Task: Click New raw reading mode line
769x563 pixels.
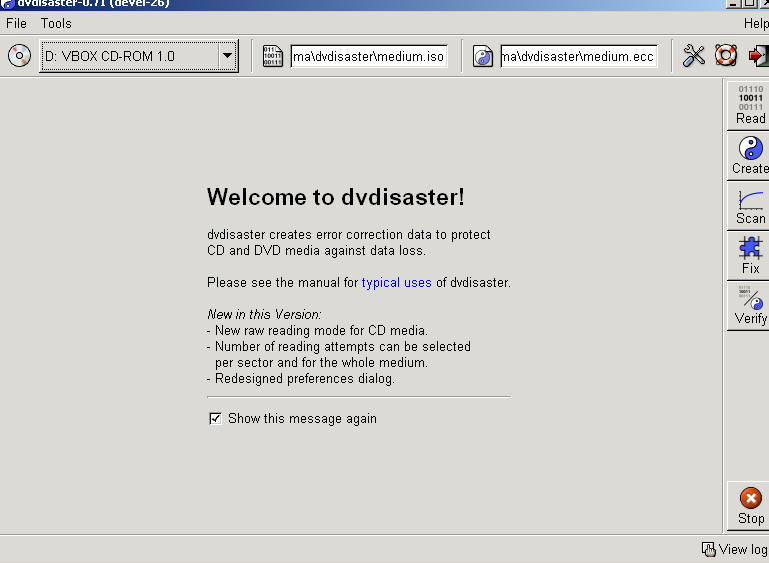Action: [x=317, y=331]
